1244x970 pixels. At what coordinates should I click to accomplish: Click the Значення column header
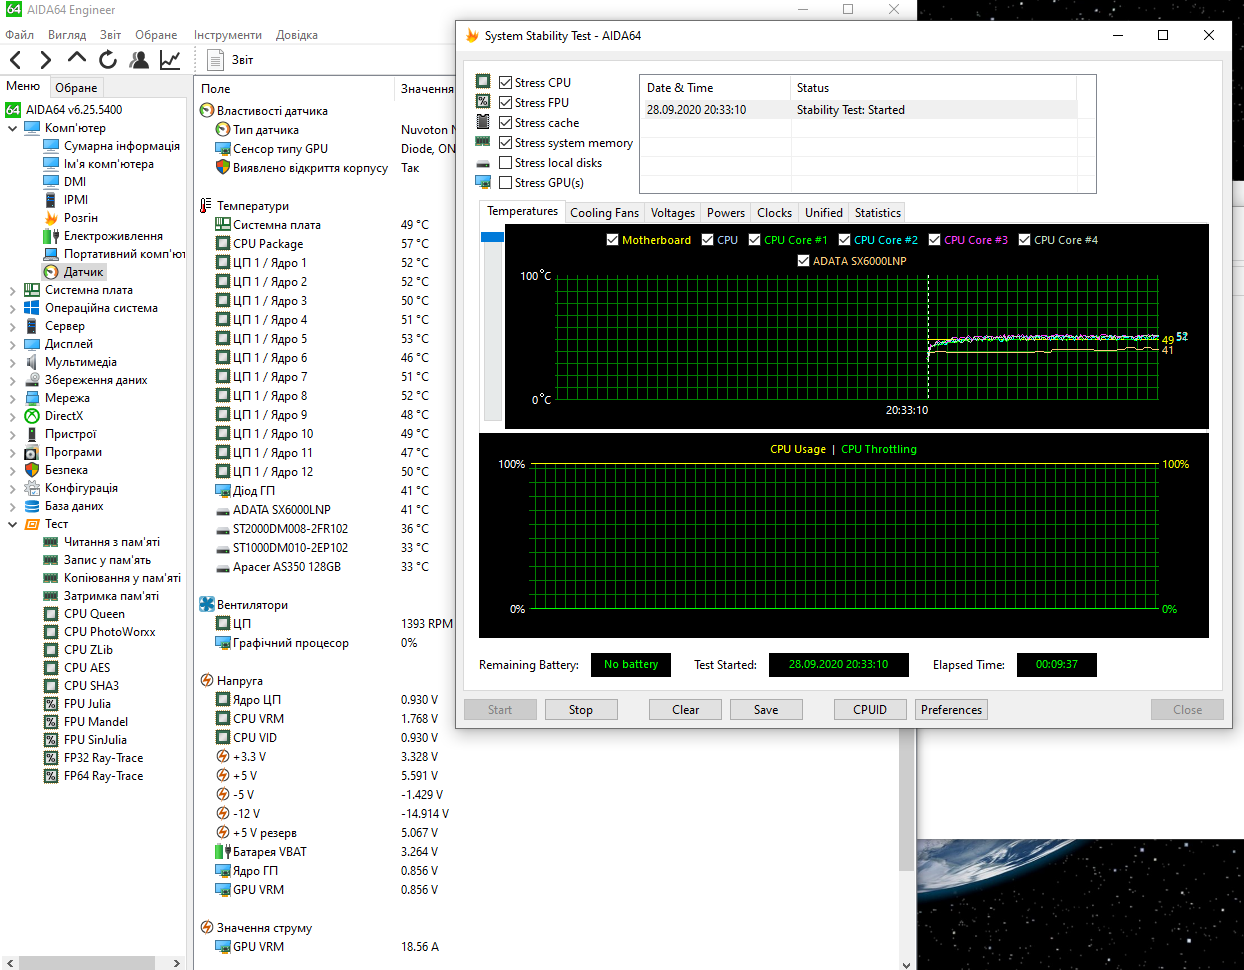pyautogui.click(x=426, y=89)
